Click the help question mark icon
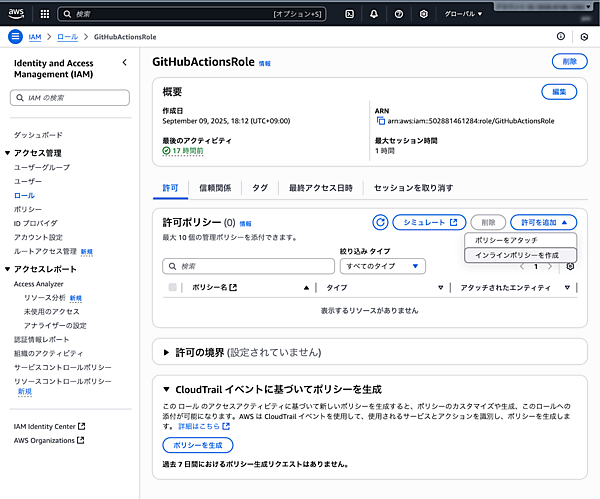 399,14
